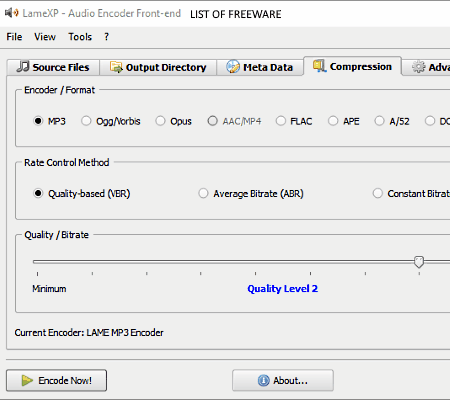Viewport: 450px width, 400px height.
Task: Click the gear icon on Advanced tab
Action: click(x=418, y=67)
